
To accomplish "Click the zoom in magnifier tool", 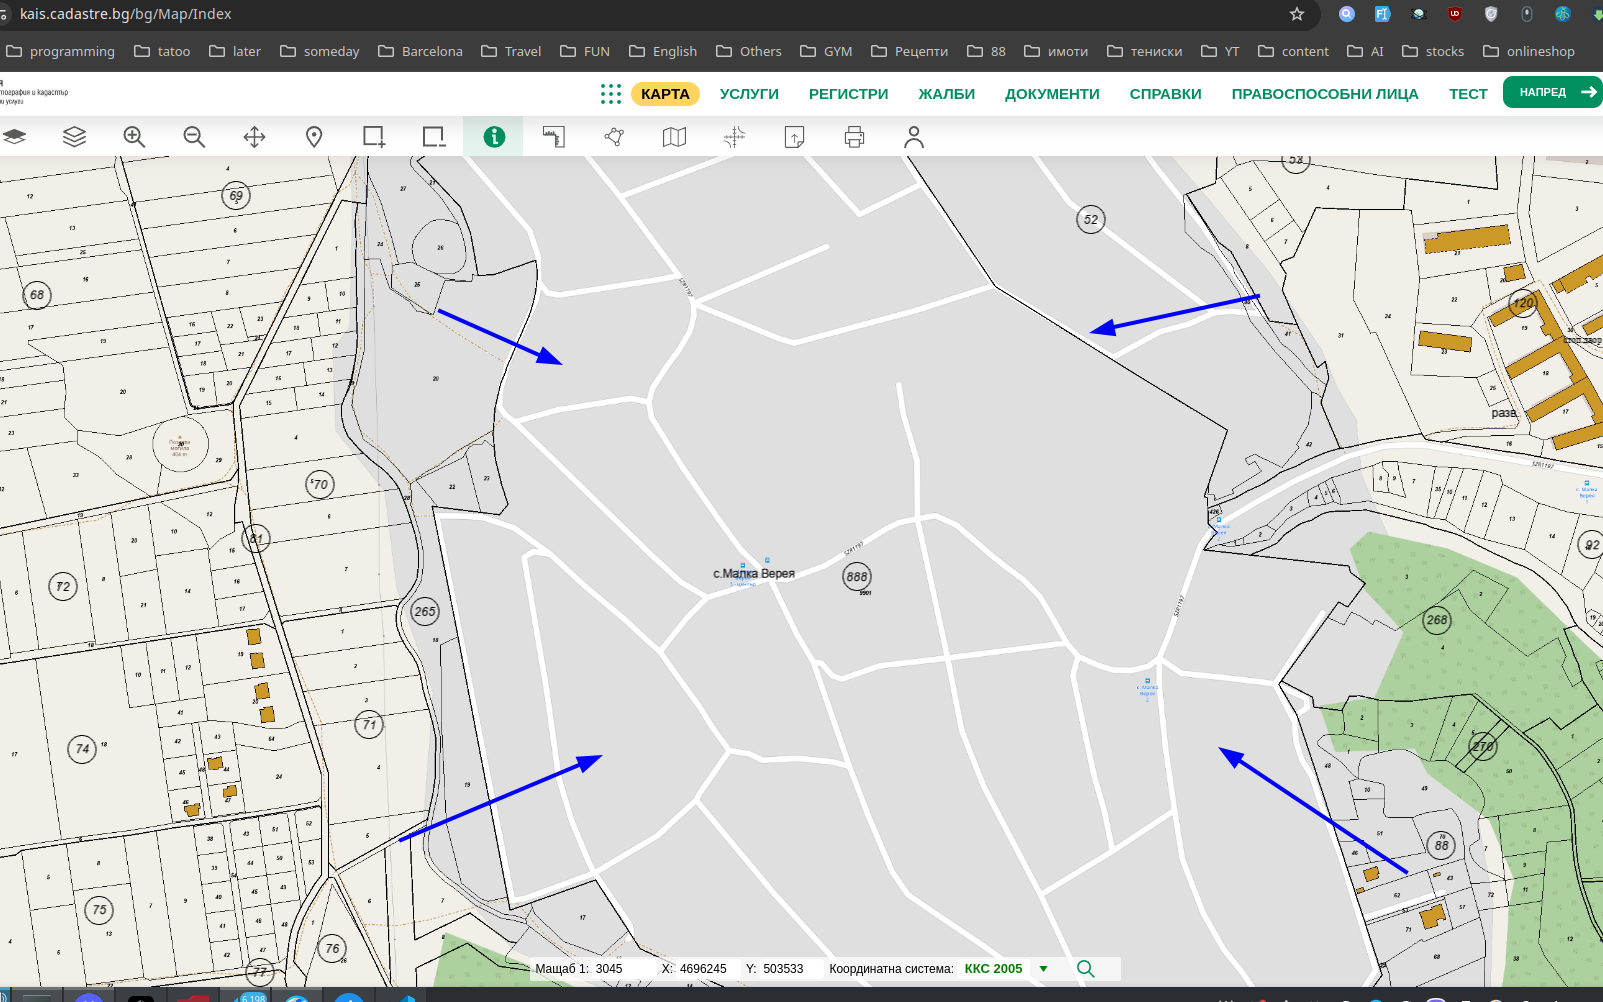I will click(134, 137).
